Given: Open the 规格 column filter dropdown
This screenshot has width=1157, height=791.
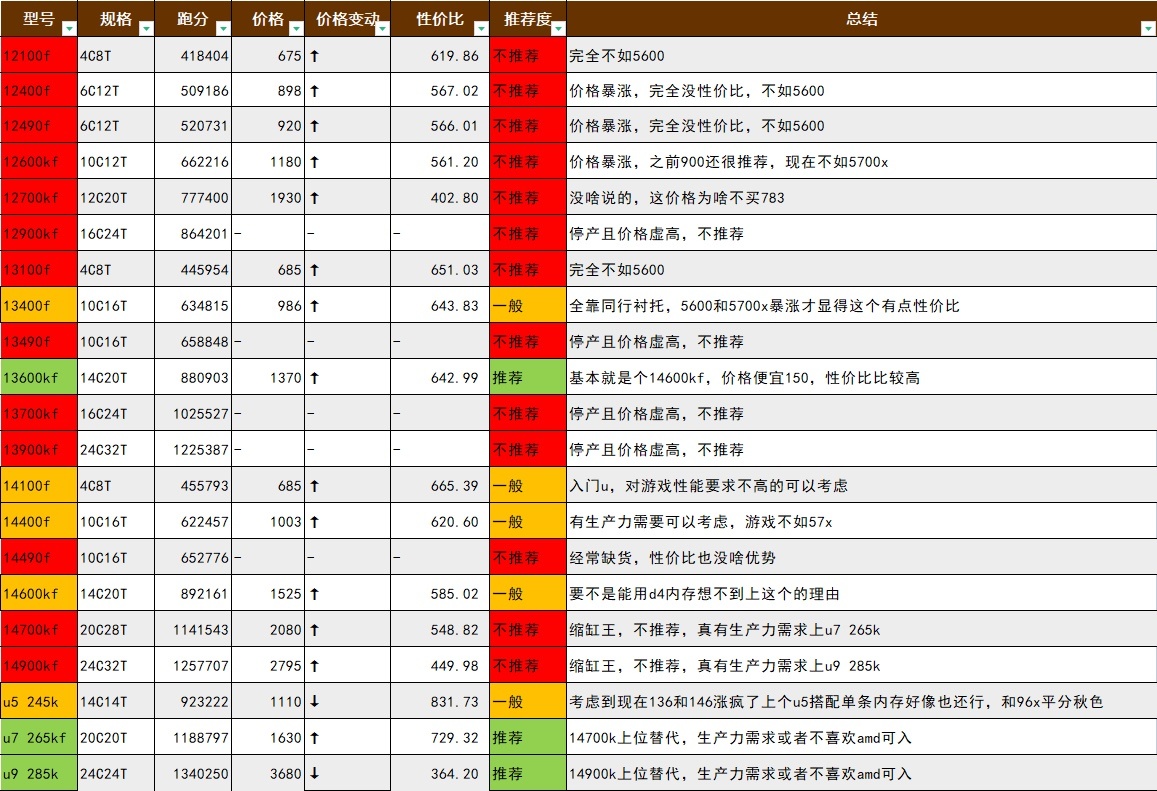Looking at the screenshot, I should 145,29.
